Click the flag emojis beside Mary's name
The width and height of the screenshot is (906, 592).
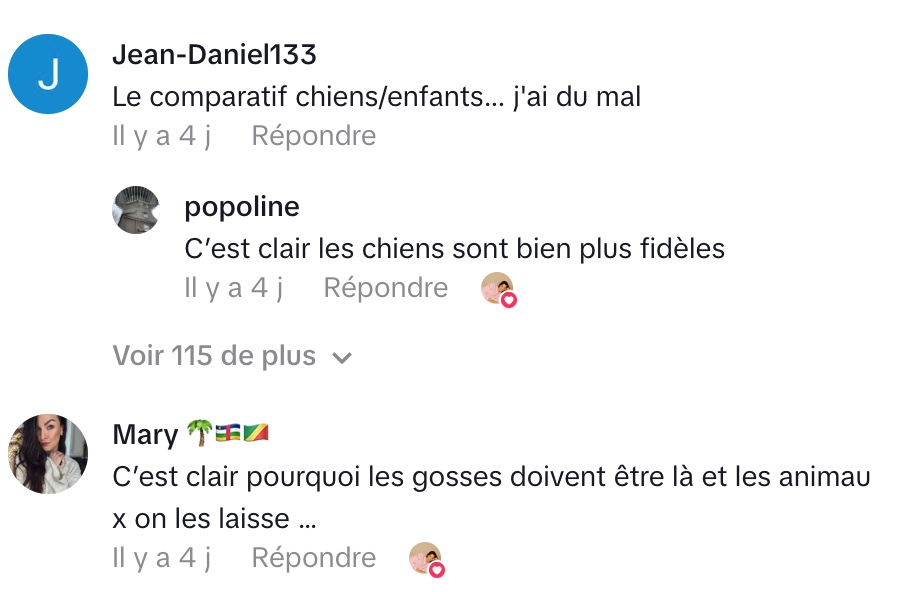243,435
